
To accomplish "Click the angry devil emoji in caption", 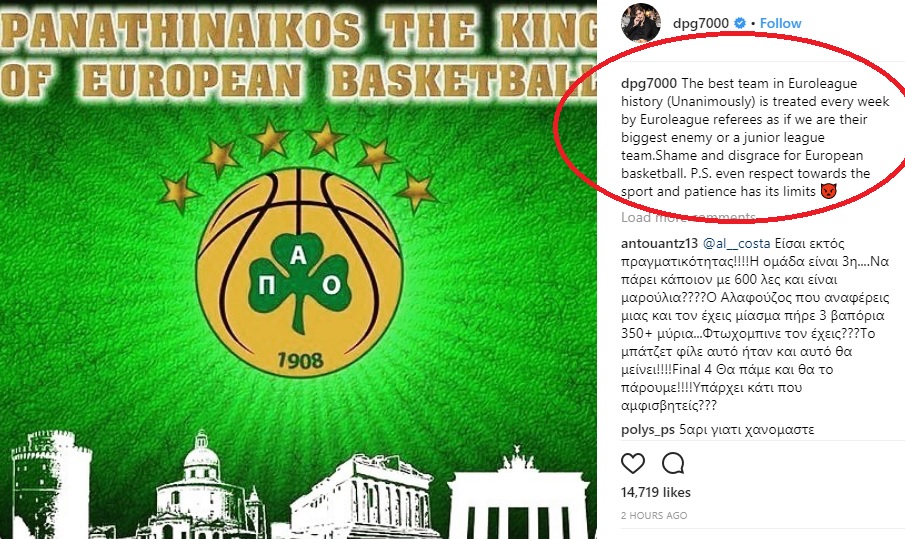I will pyautogui.click(x=828, y=192).
